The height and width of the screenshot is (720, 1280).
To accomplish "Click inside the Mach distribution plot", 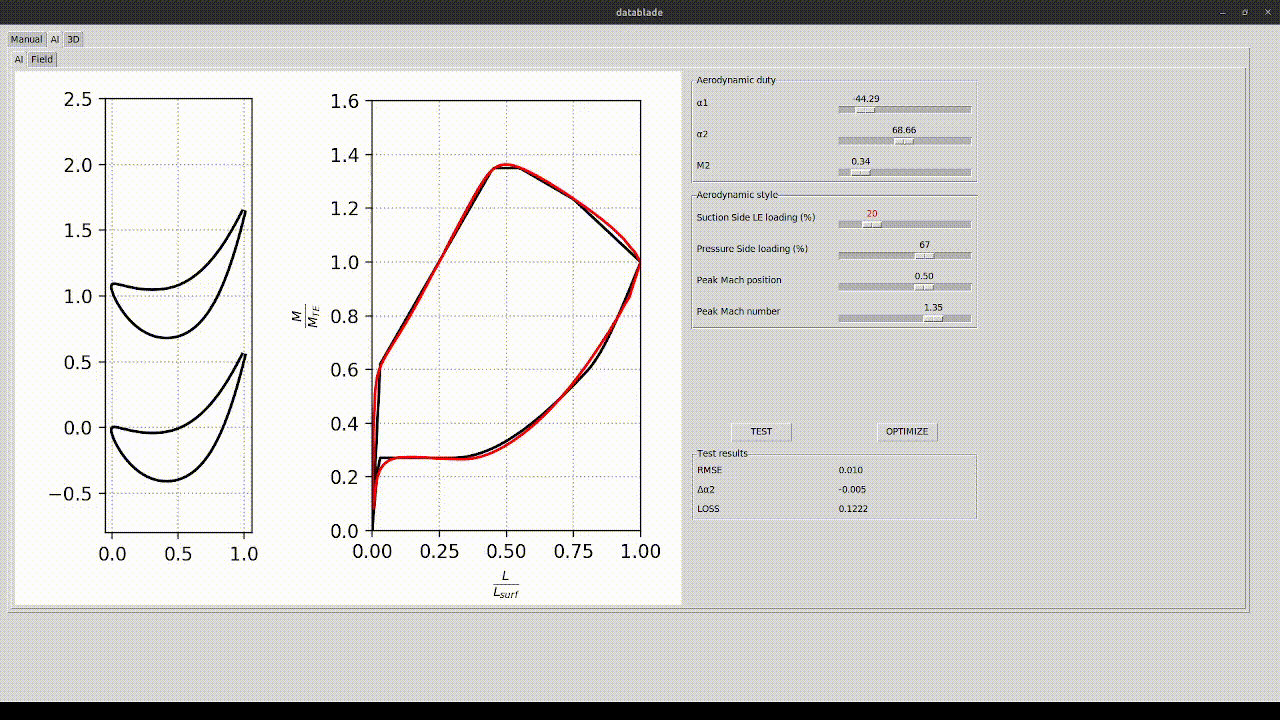I will click(x=506, y=315).
